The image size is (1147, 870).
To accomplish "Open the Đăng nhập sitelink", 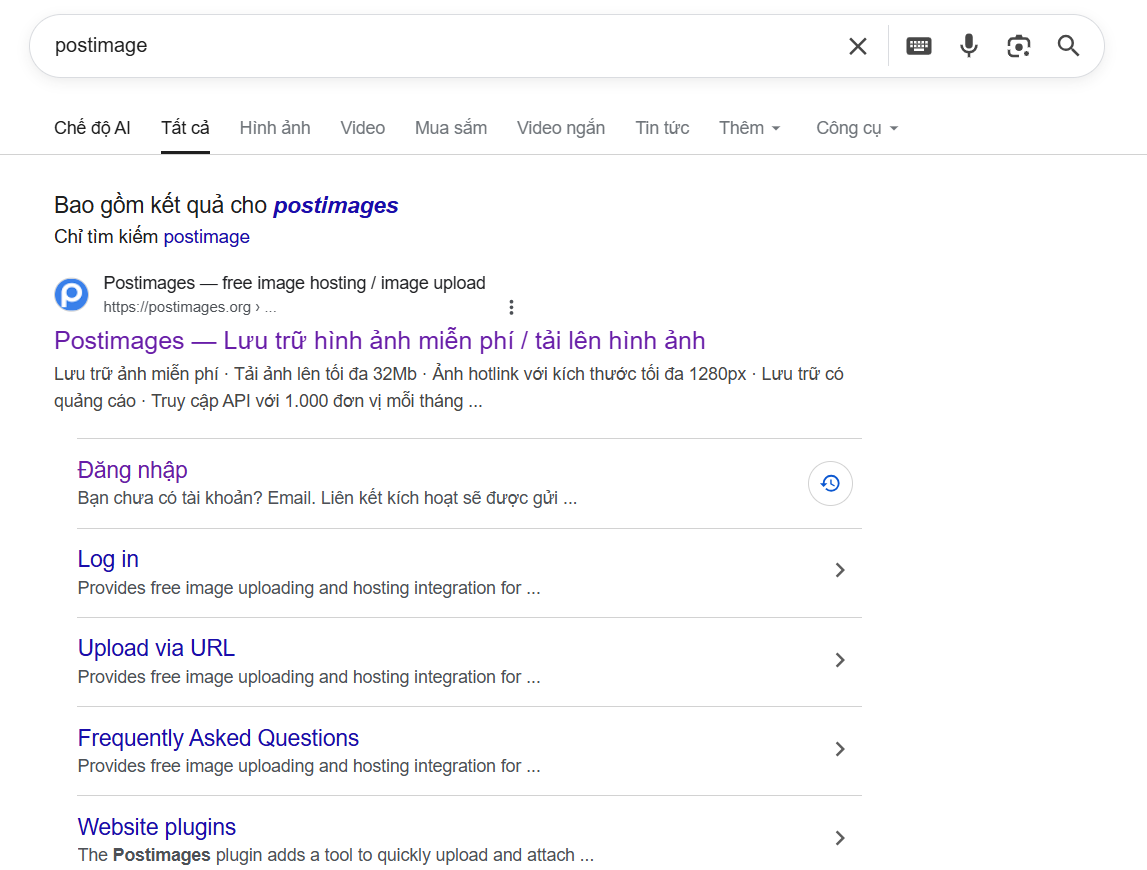I will pyautogui.click(x=132, y=470).
